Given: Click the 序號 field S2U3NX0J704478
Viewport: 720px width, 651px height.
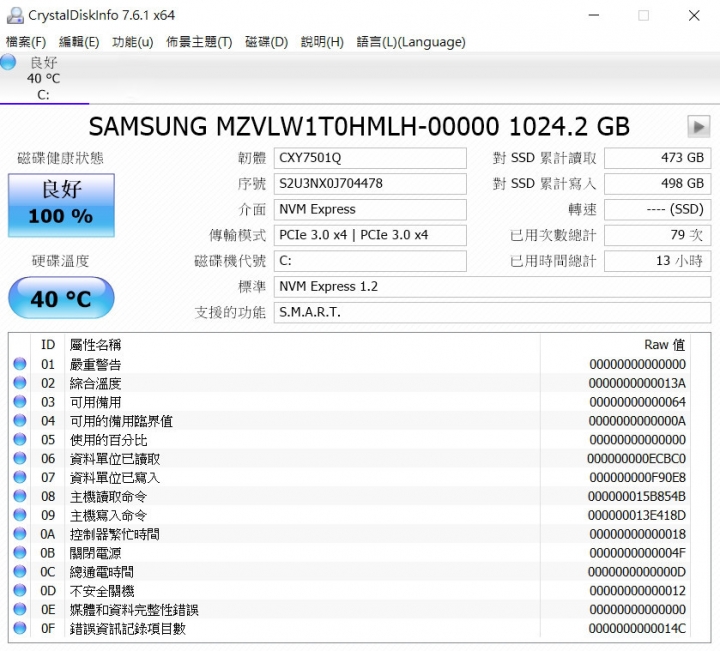Looking at the screenshot, I should 370,184.
